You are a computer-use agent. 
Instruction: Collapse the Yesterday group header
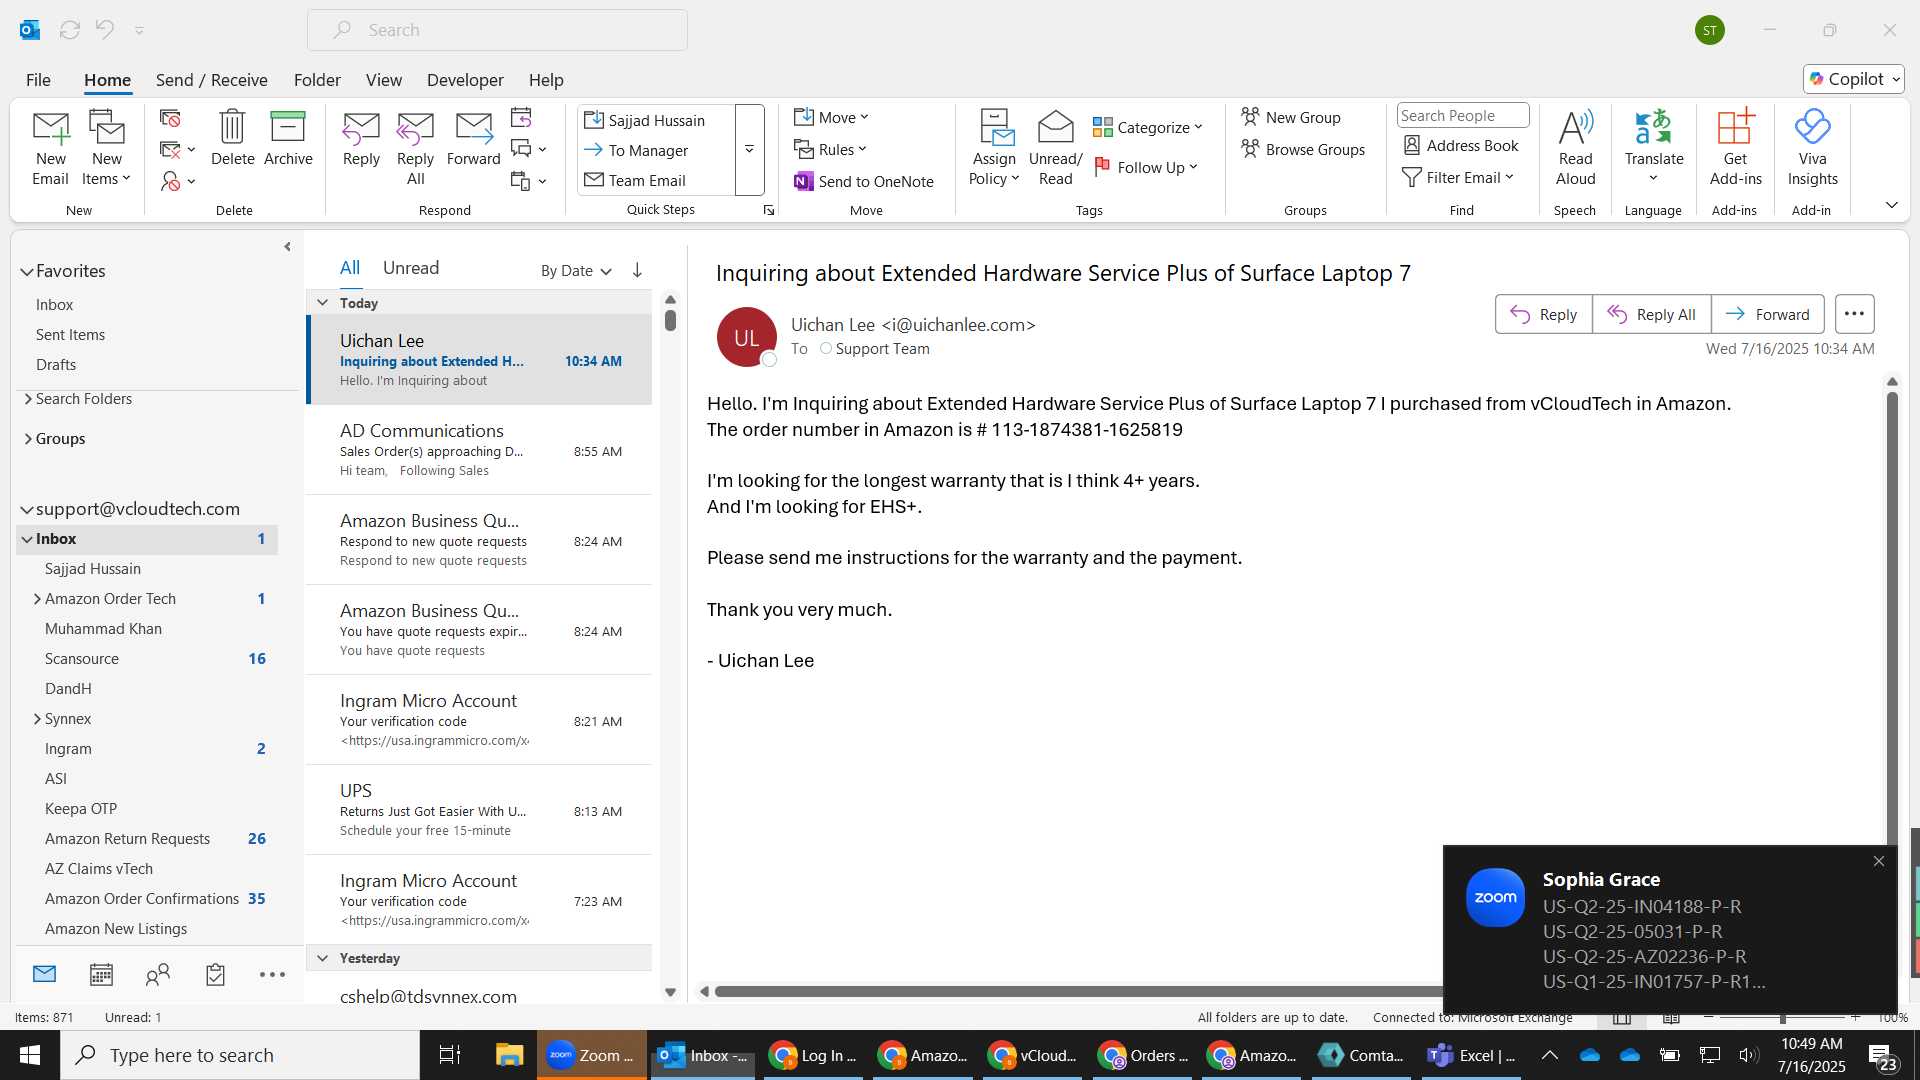322,957
